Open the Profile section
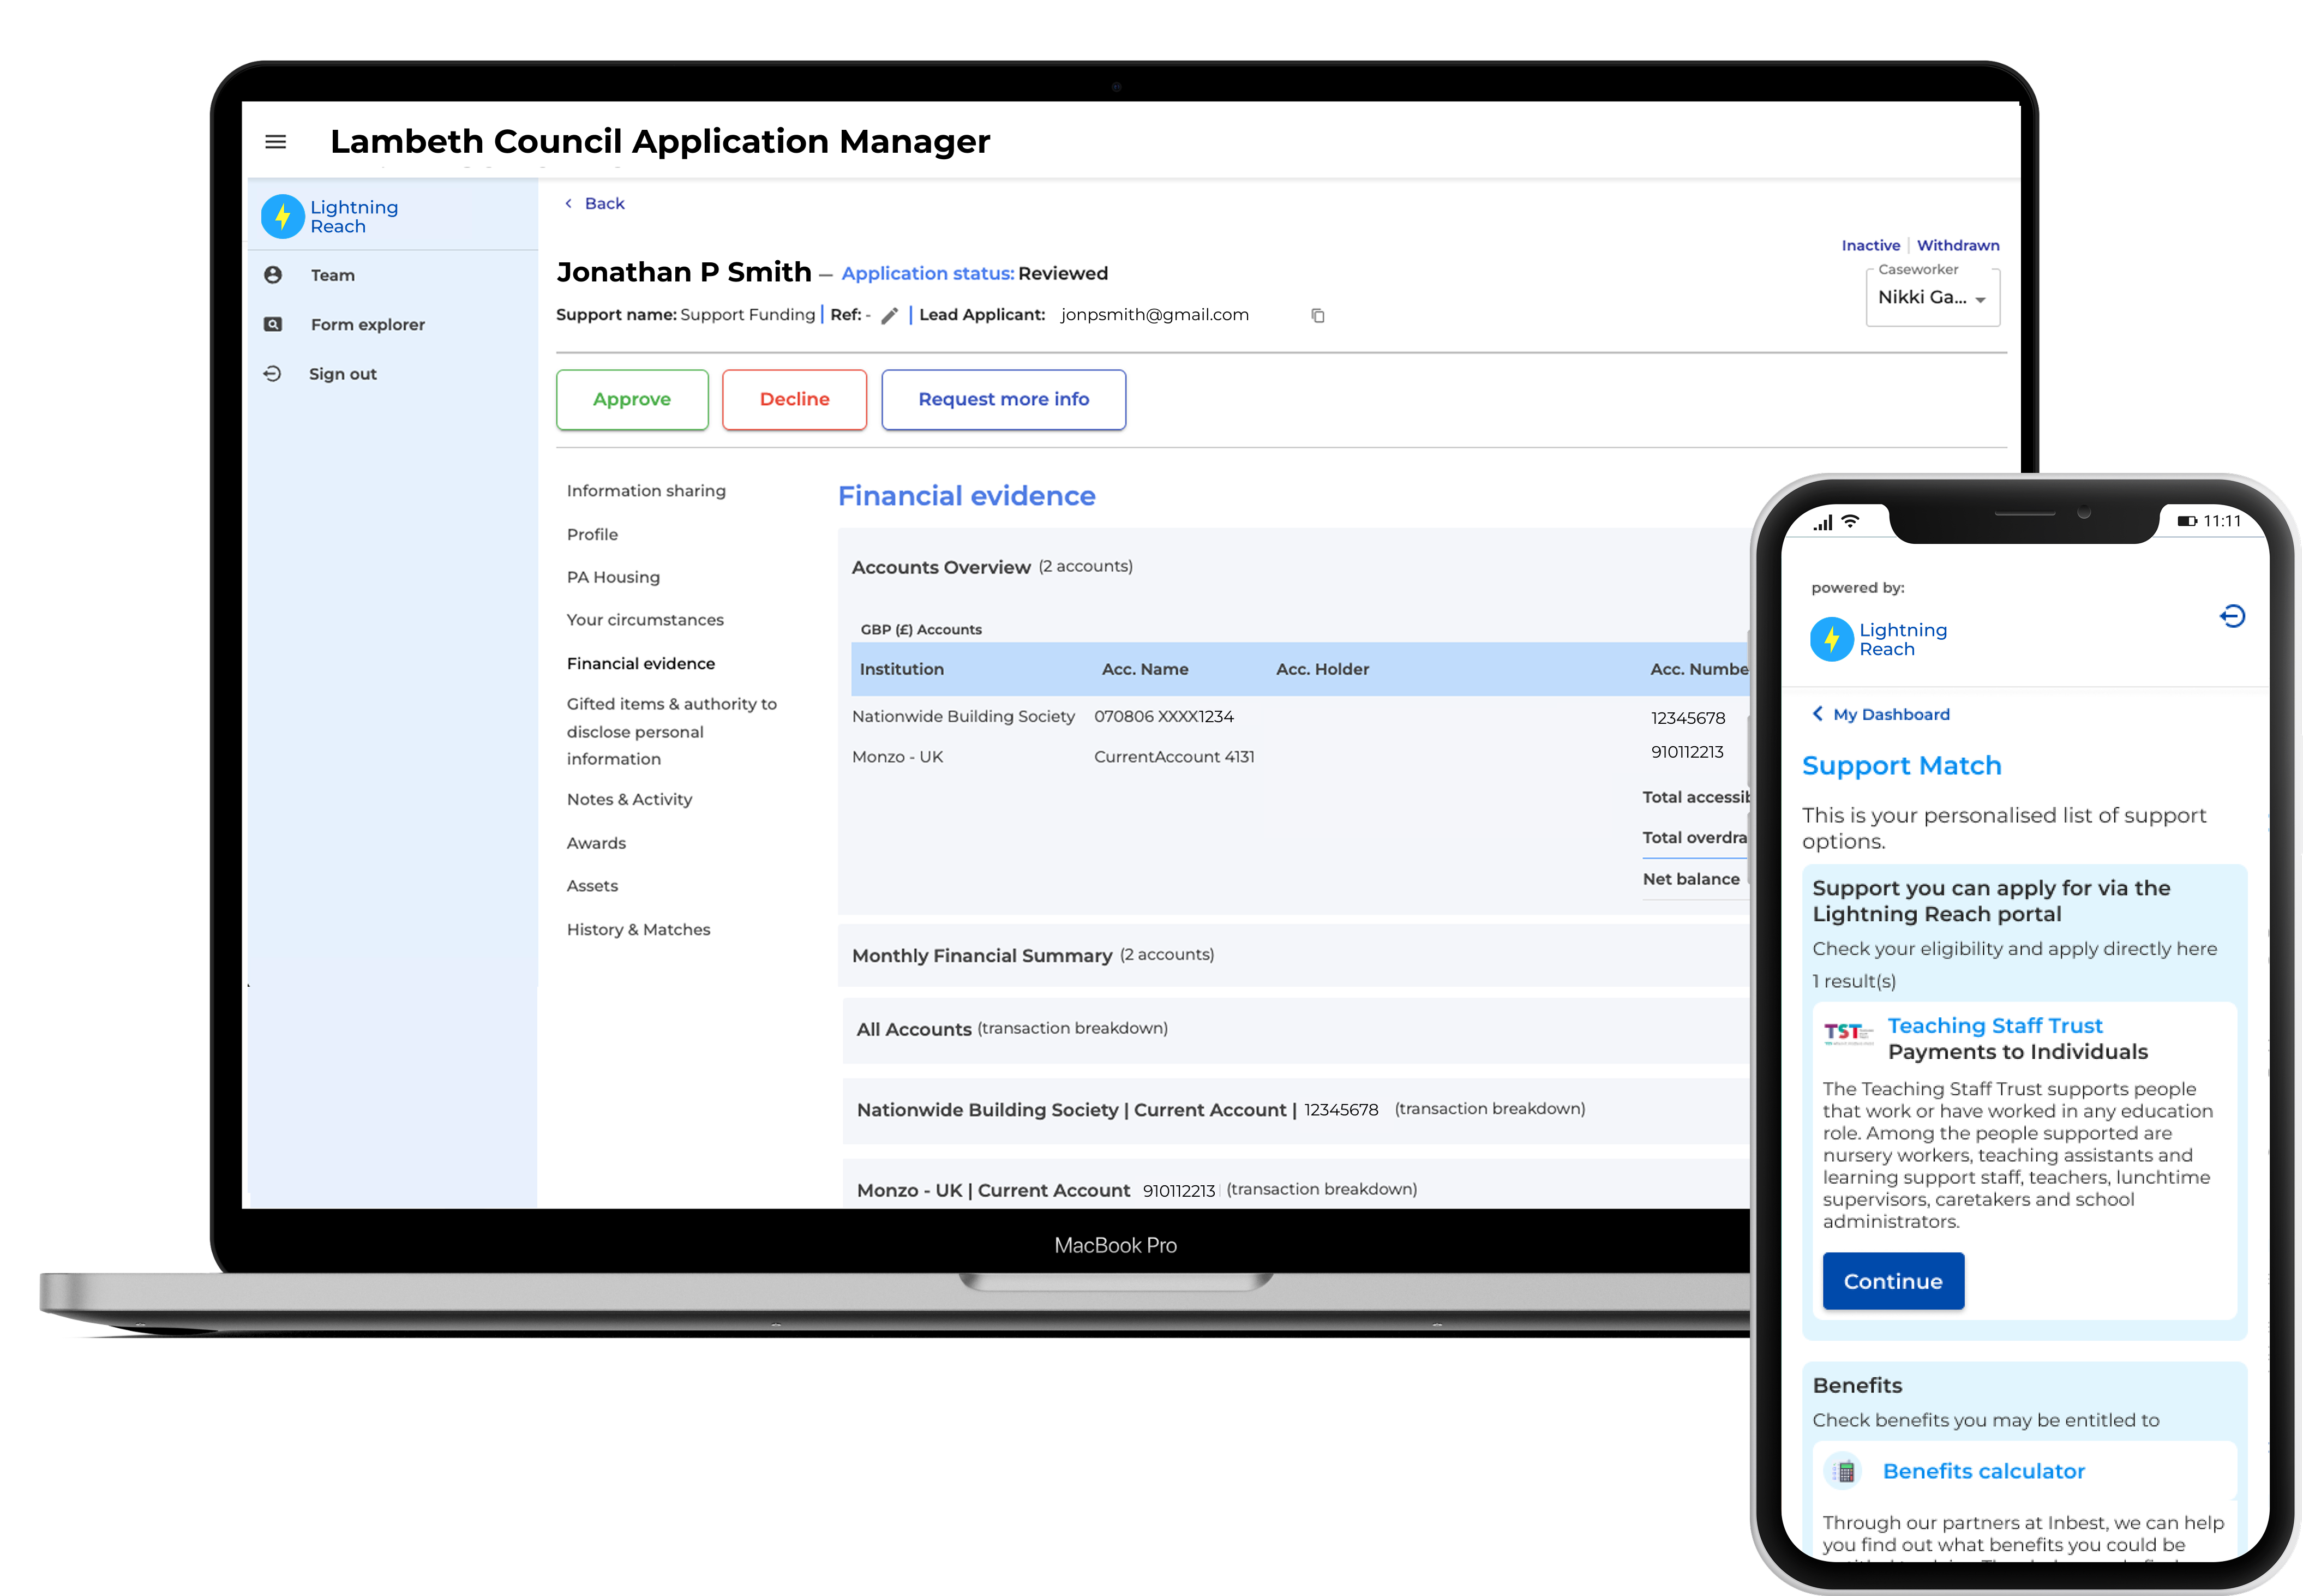 (592, 535)
